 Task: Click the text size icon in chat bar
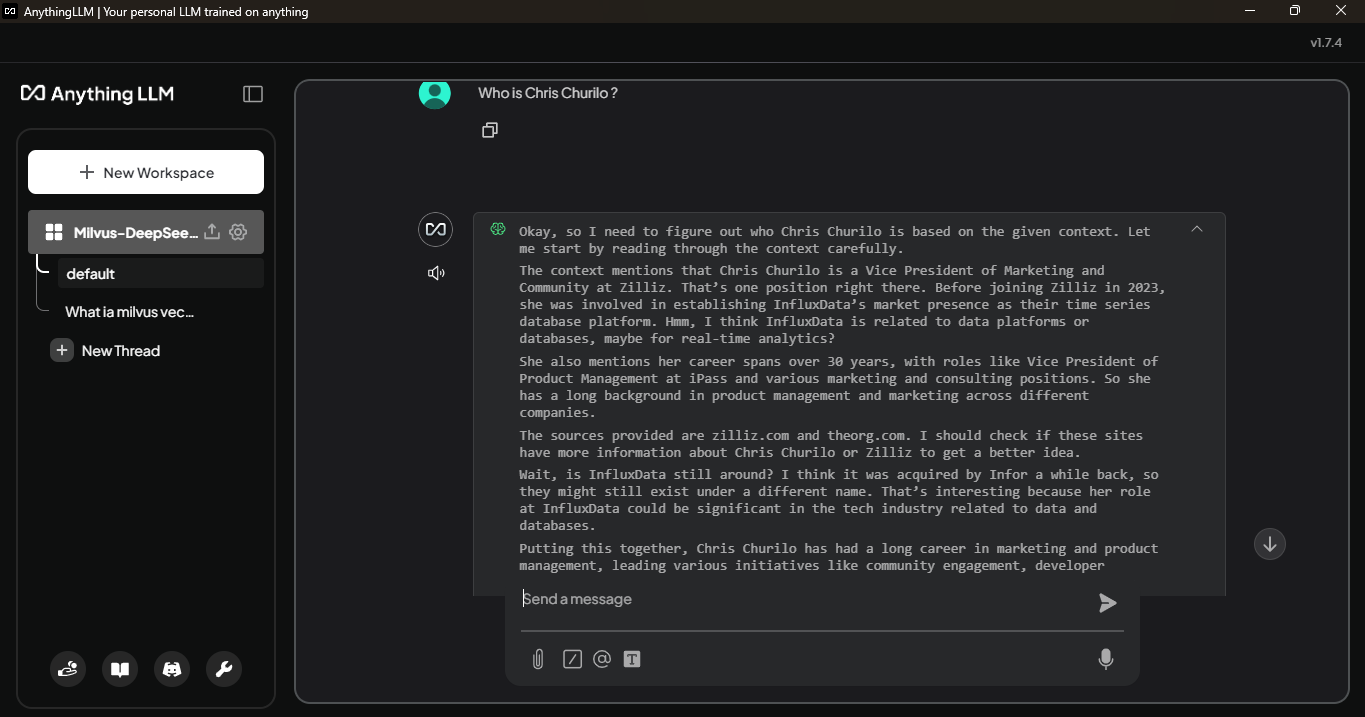[x=631, y=659]
